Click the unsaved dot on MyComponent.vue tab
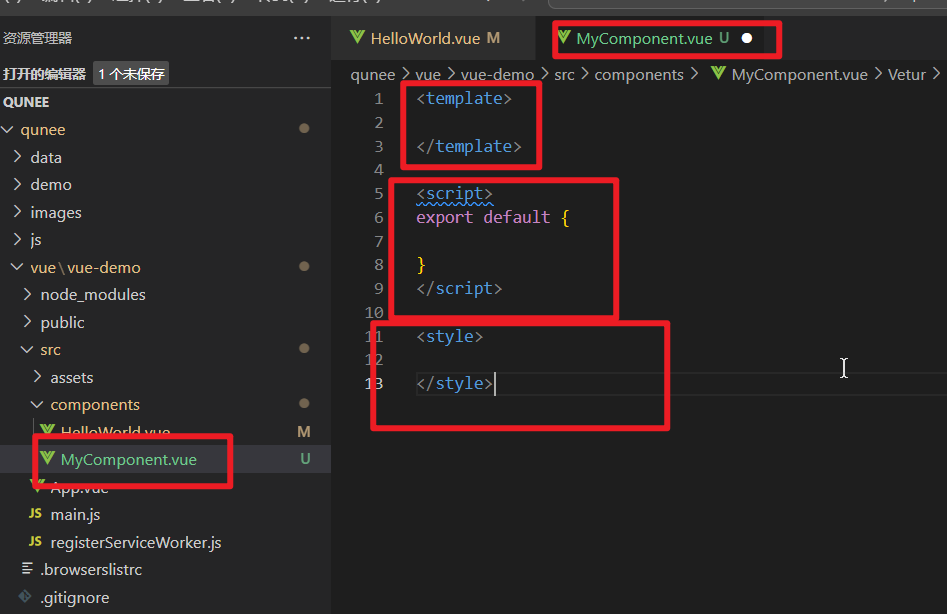 click(x=746, y=38)
